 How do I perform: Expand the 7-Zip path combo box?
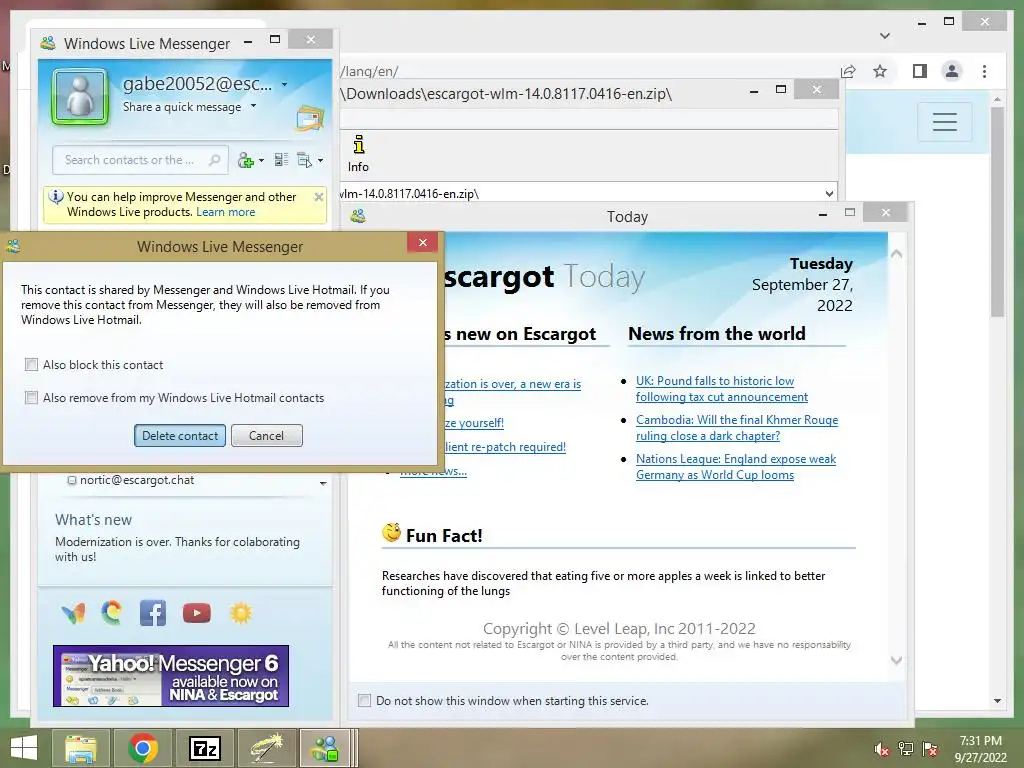[829, 194]
